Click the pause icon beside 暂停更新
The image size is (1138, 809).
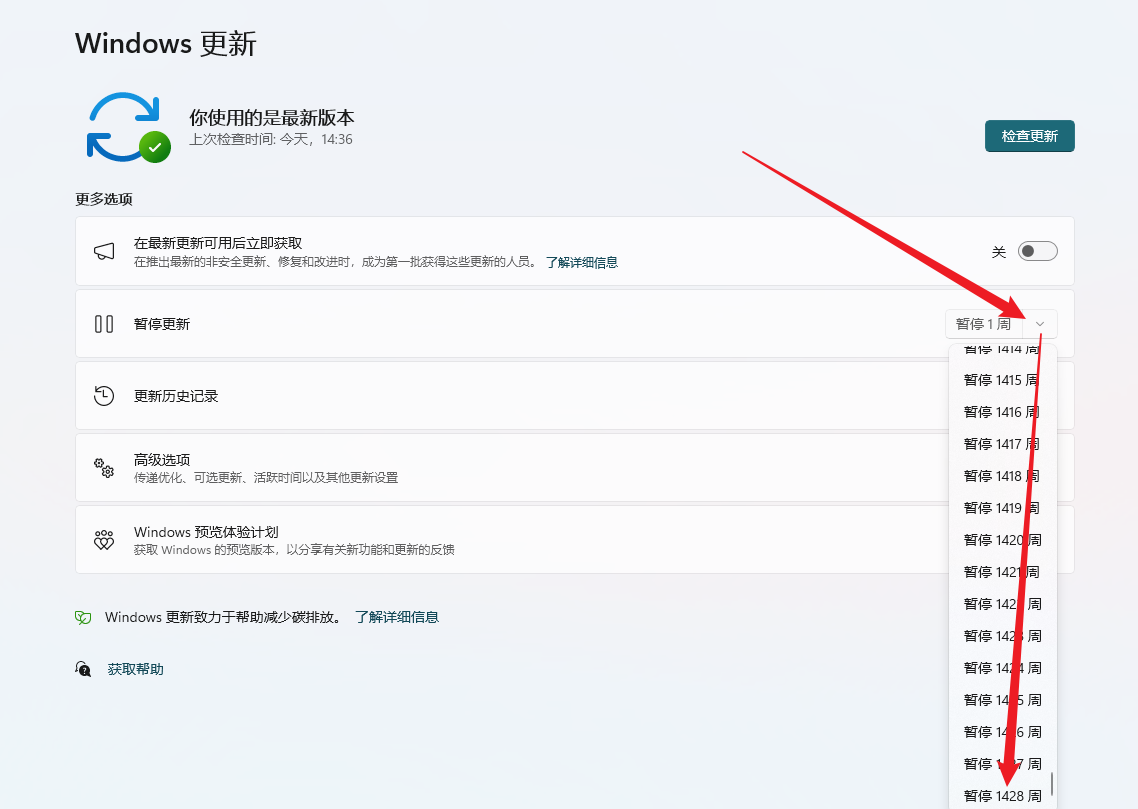tap(104, 324)
